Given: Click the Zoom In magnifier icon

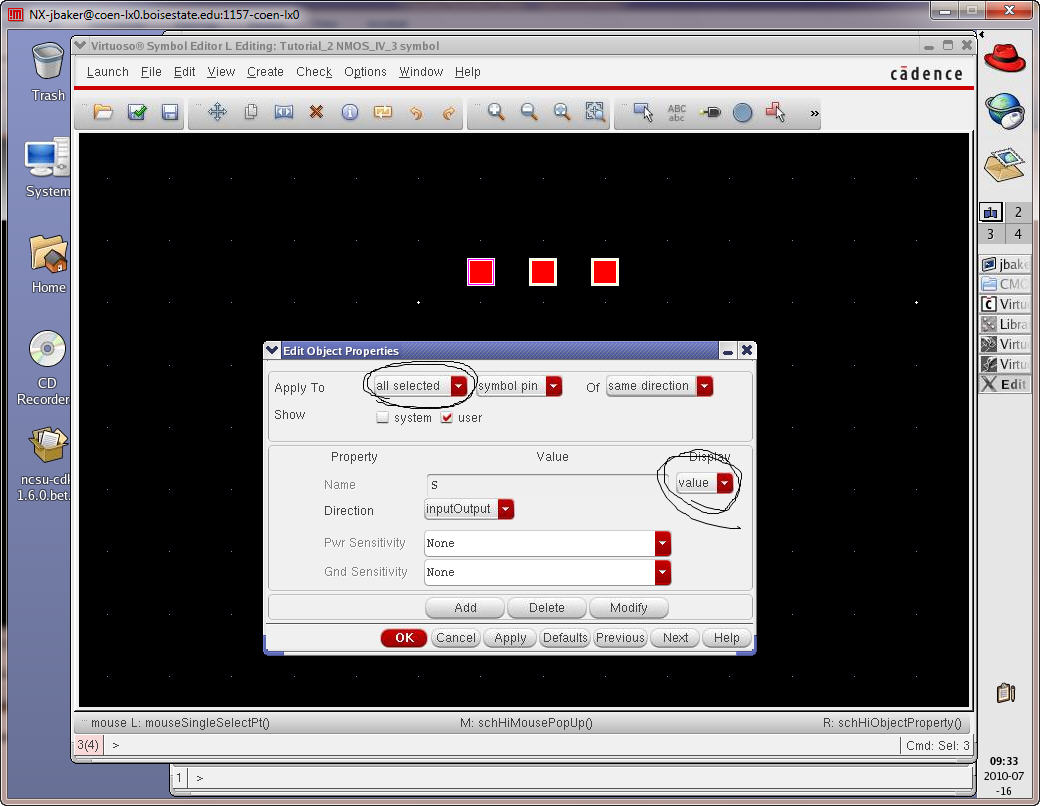Looking at the screenshot, I should point(496,113).
